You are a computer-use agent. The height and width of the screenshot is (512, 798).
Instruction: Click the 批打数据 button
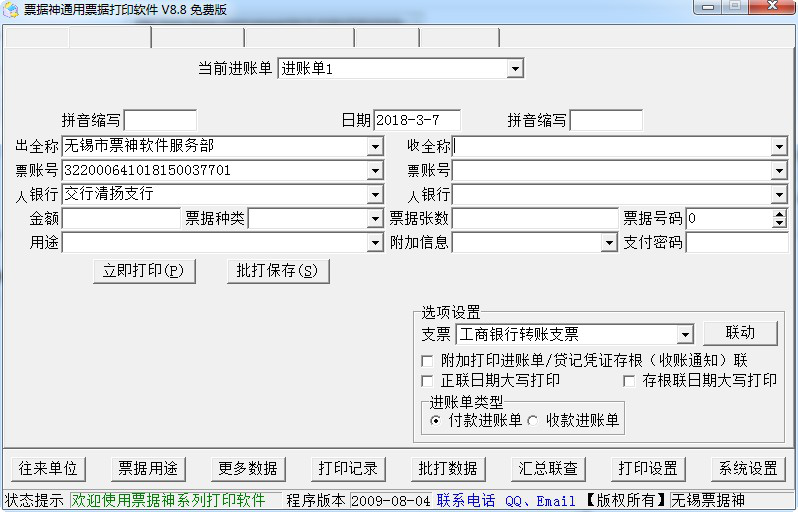pyautogui.click(x=448, y=469)
